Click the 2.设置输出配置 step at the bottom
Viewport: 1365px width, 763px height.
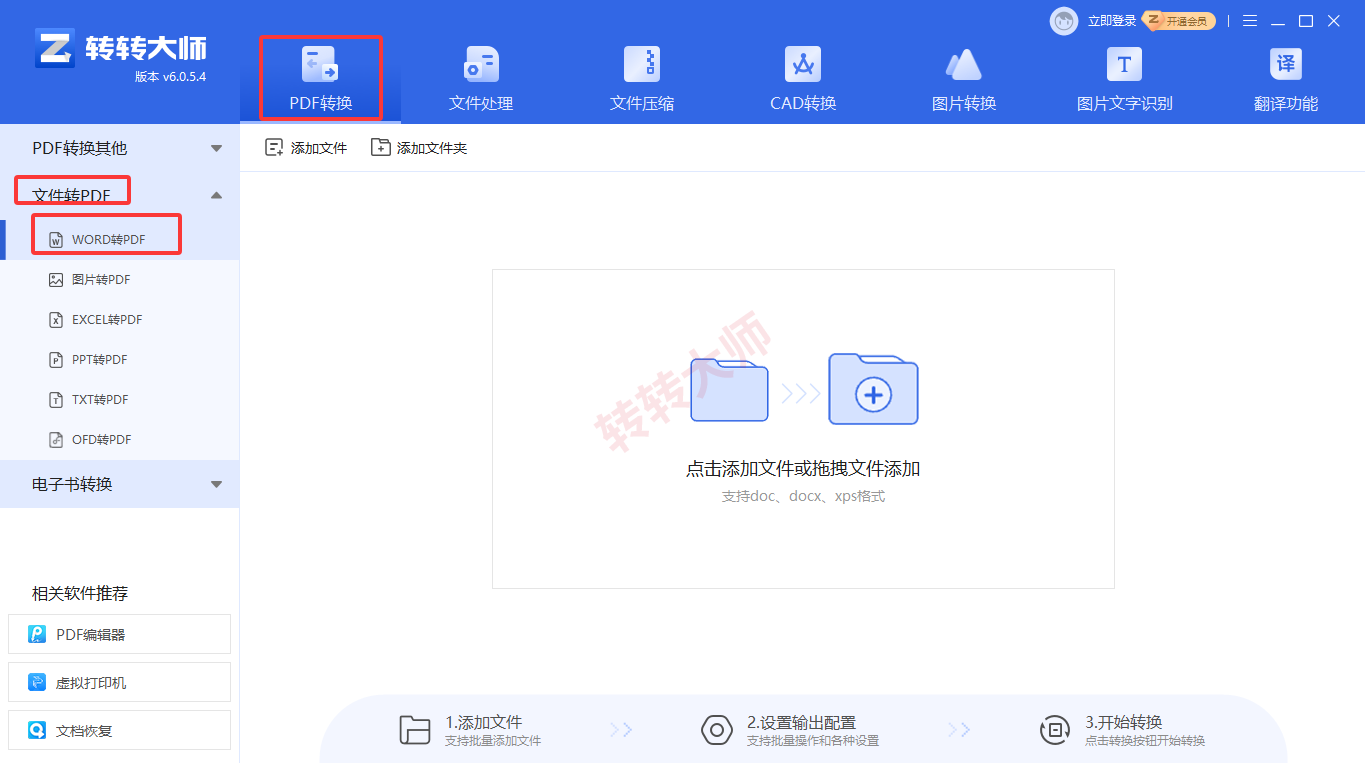(790, 730)
